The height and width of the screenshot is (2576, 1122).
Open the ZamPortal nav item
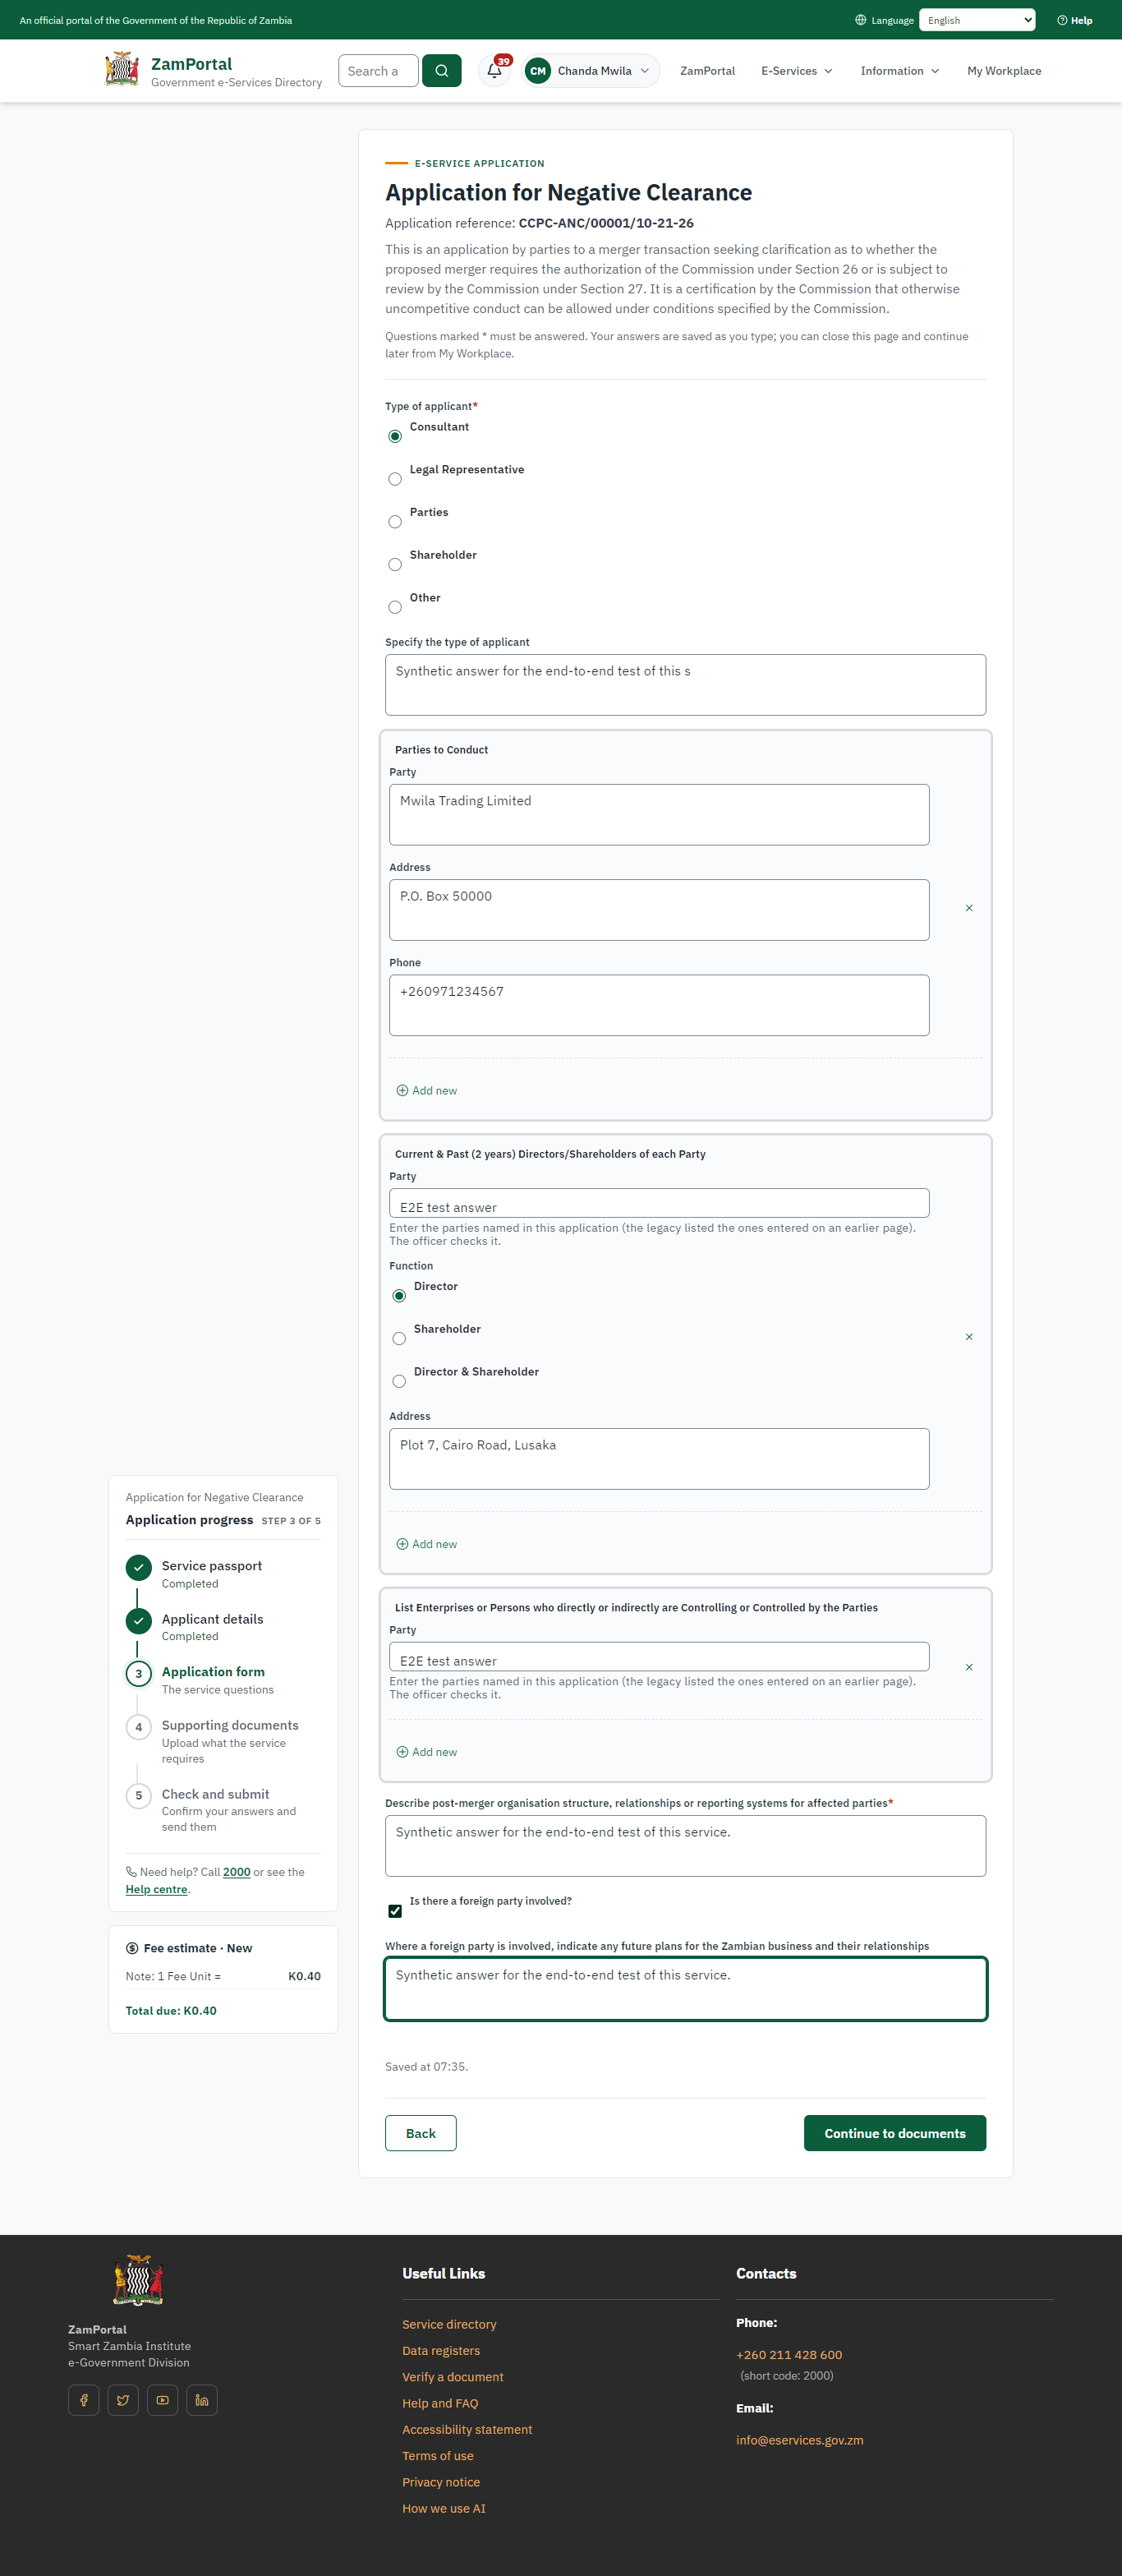tap(707, 71)
